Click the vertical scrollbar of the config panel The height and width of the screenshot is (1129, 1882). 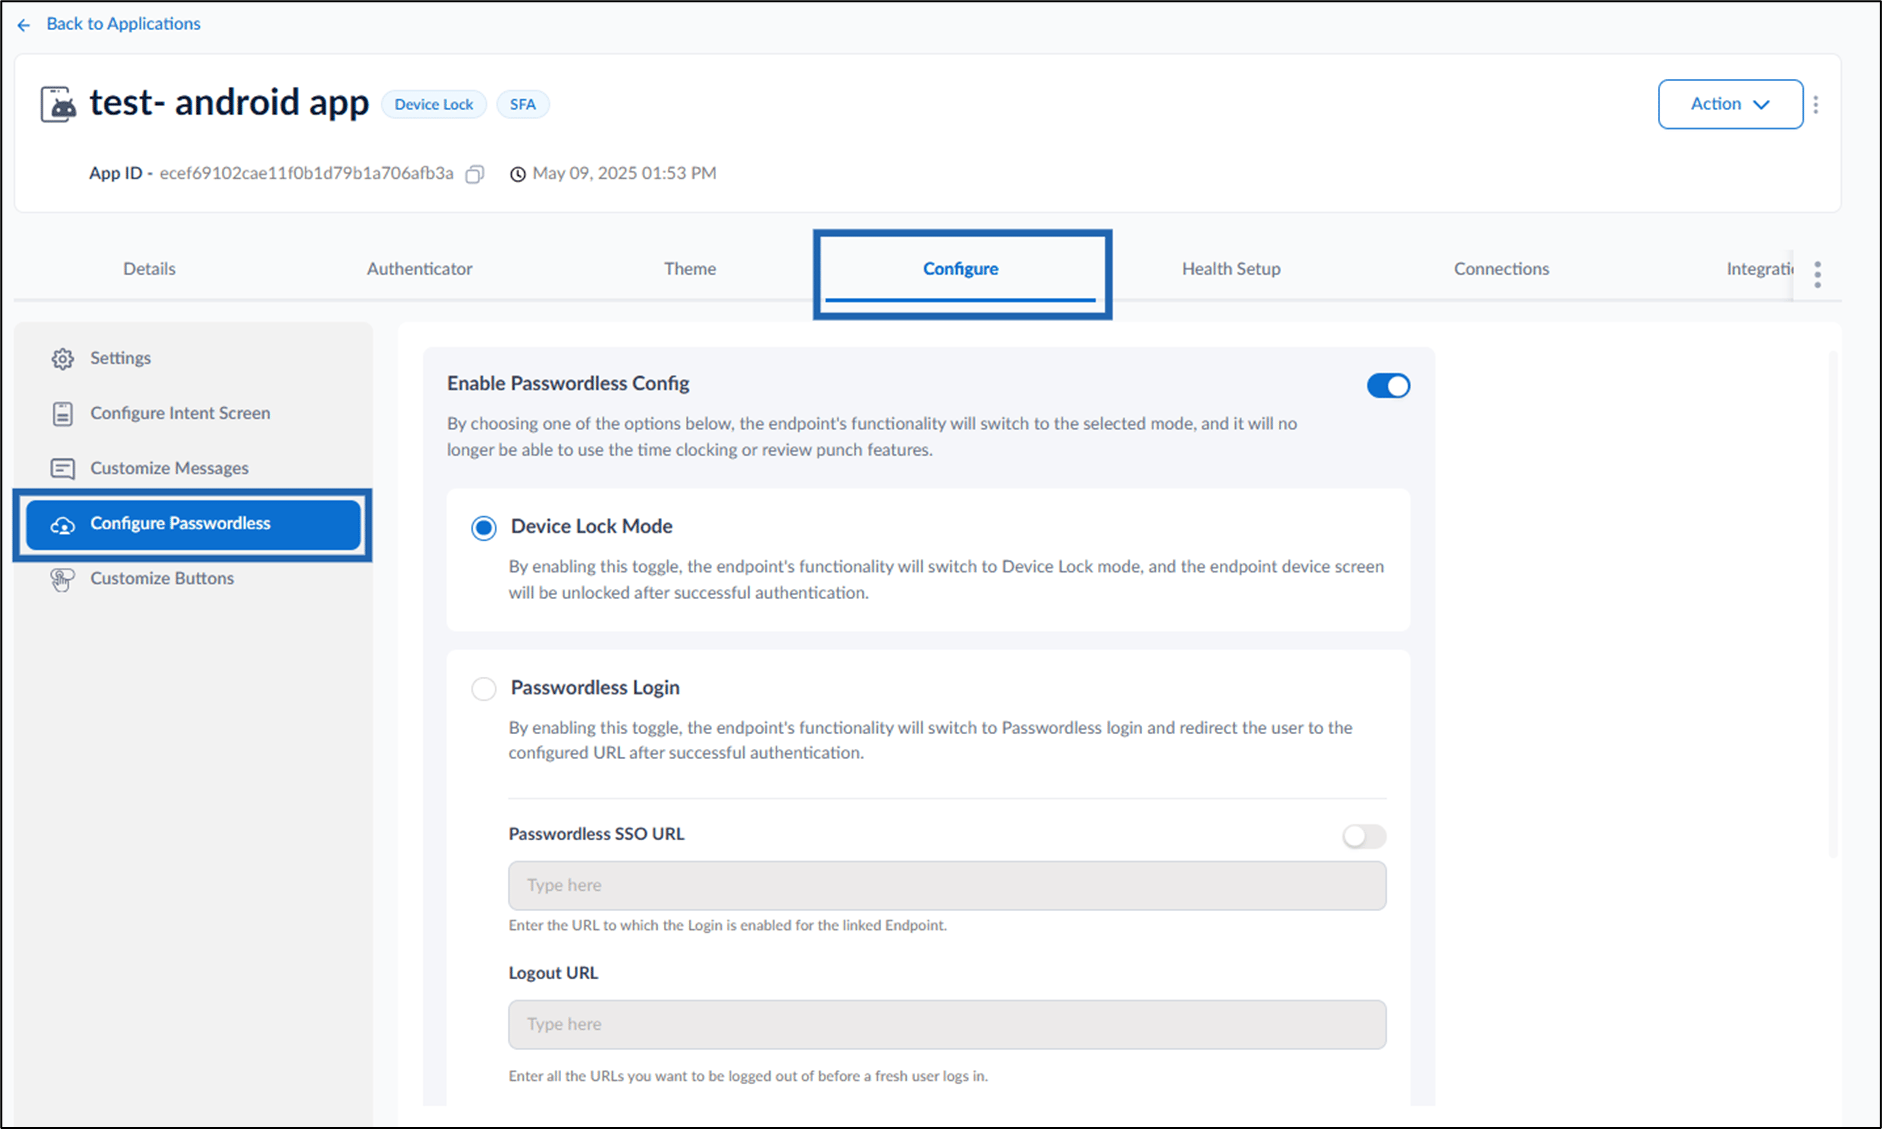tap(1833, 604)
